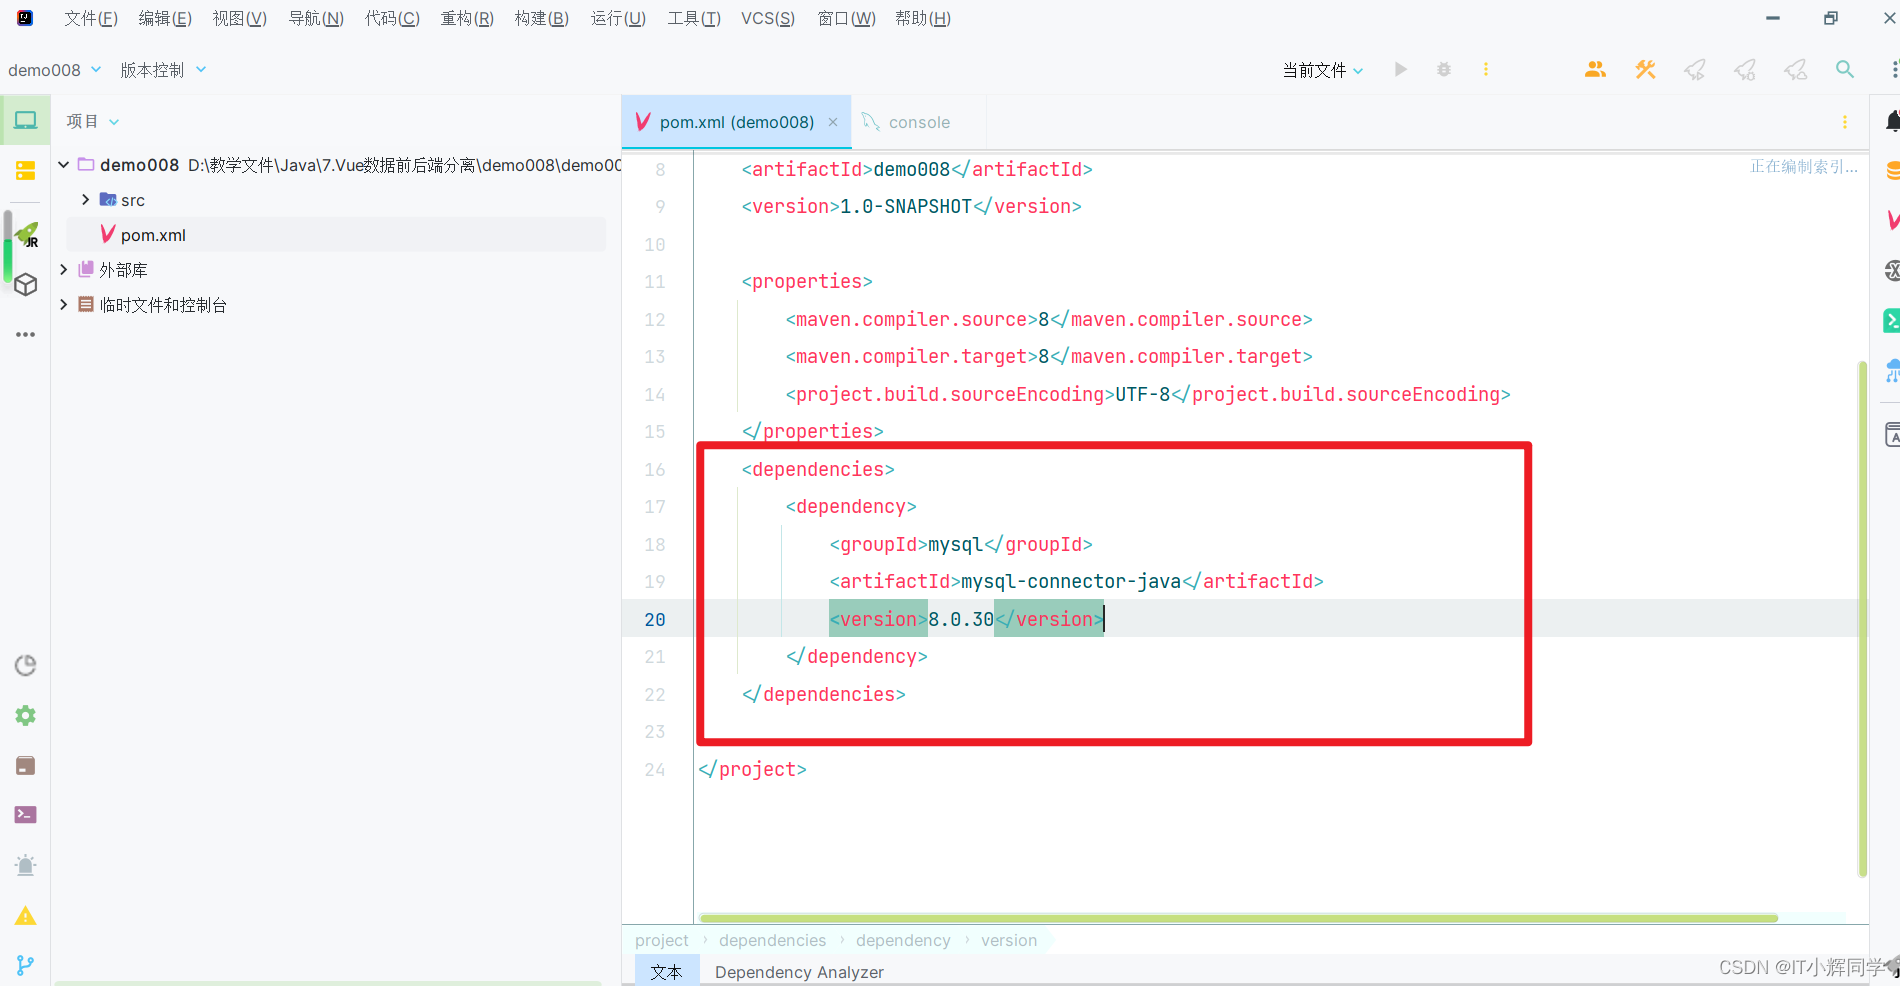The width and height of the screenshot is (1900, 986).
Task: Open the Git branch sidebar icon
Action: tap(26, 965)
